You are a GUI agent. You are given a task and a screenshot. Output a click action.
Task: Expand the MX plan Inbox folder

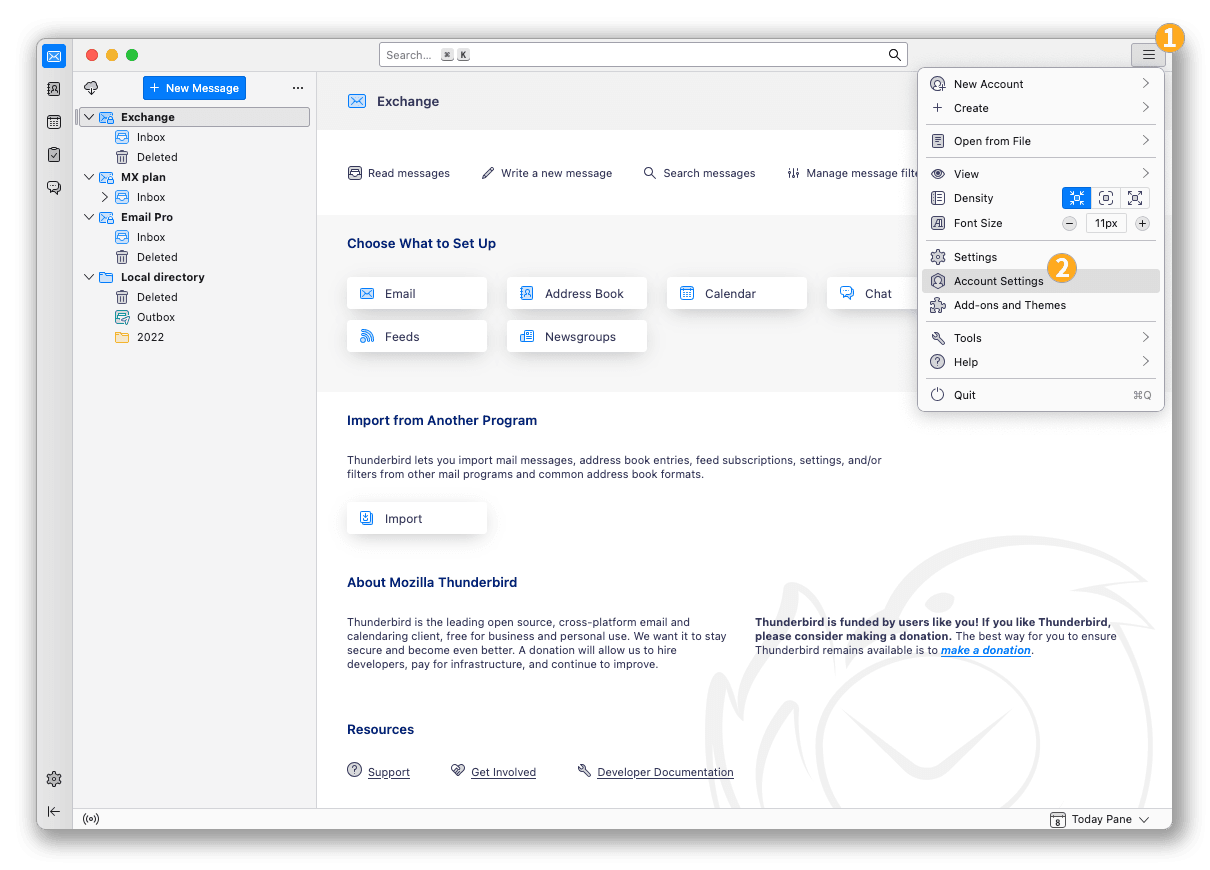105,197
